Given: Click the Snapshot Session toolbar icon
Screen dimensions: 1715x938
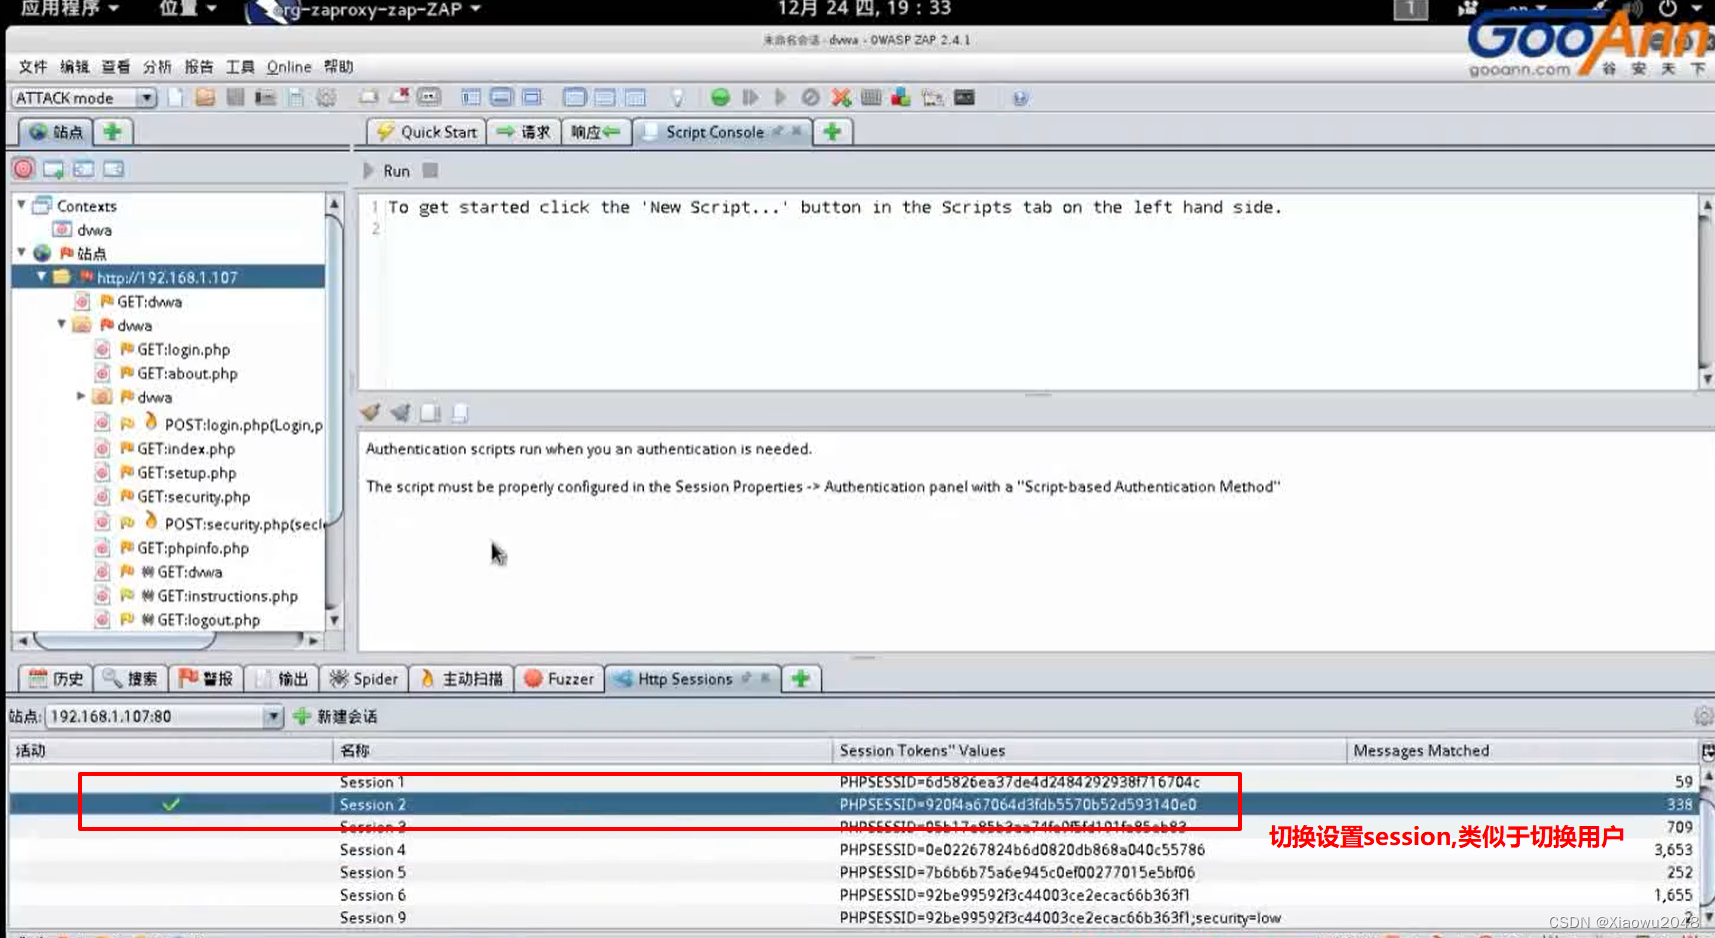Looking at the screenshot, I should point(265,97).
